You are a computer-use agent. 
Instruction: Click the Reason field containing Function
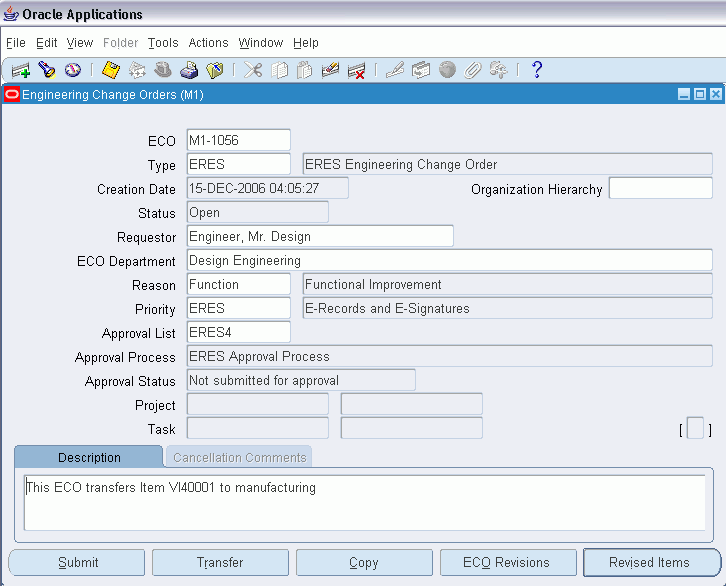pos(238,285)
